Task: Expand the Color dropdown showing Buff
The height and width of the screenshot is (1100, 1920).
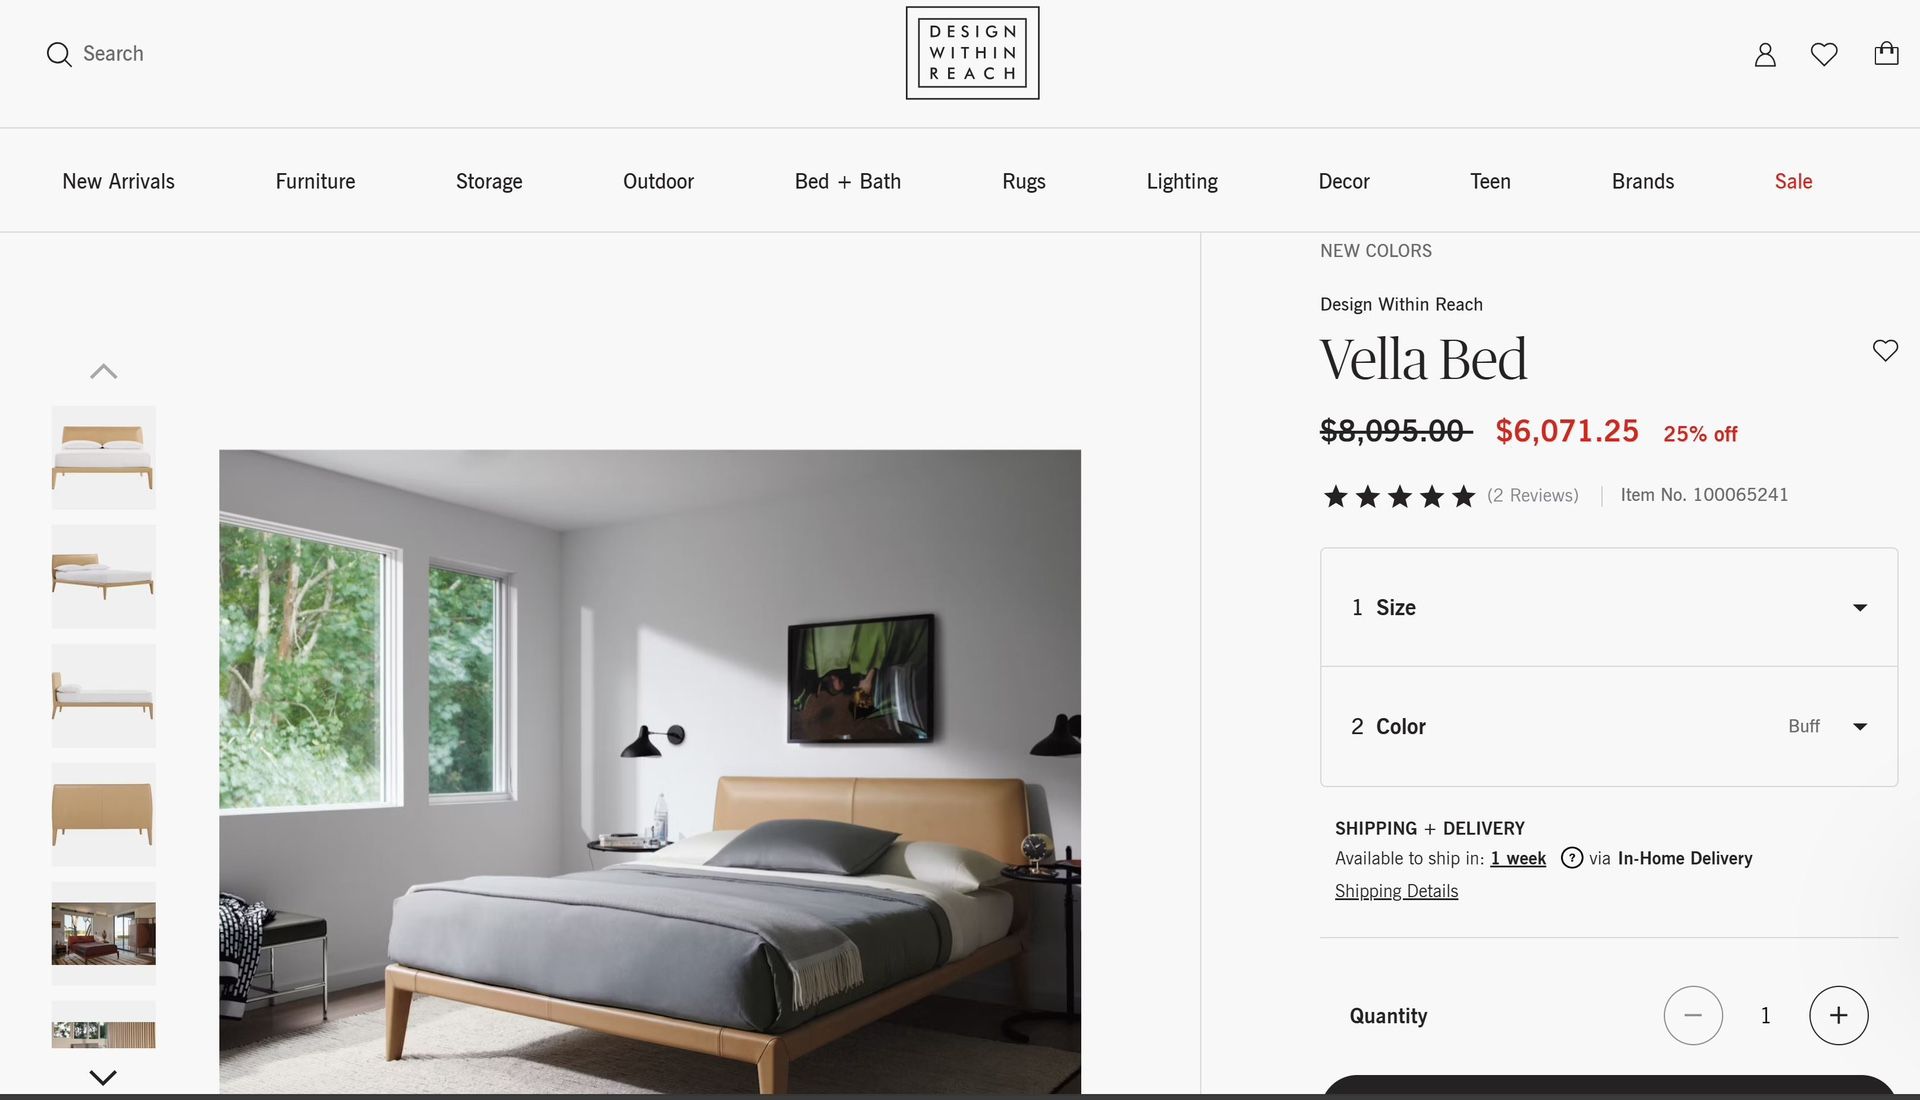Action: click(x=1609, y=726)
